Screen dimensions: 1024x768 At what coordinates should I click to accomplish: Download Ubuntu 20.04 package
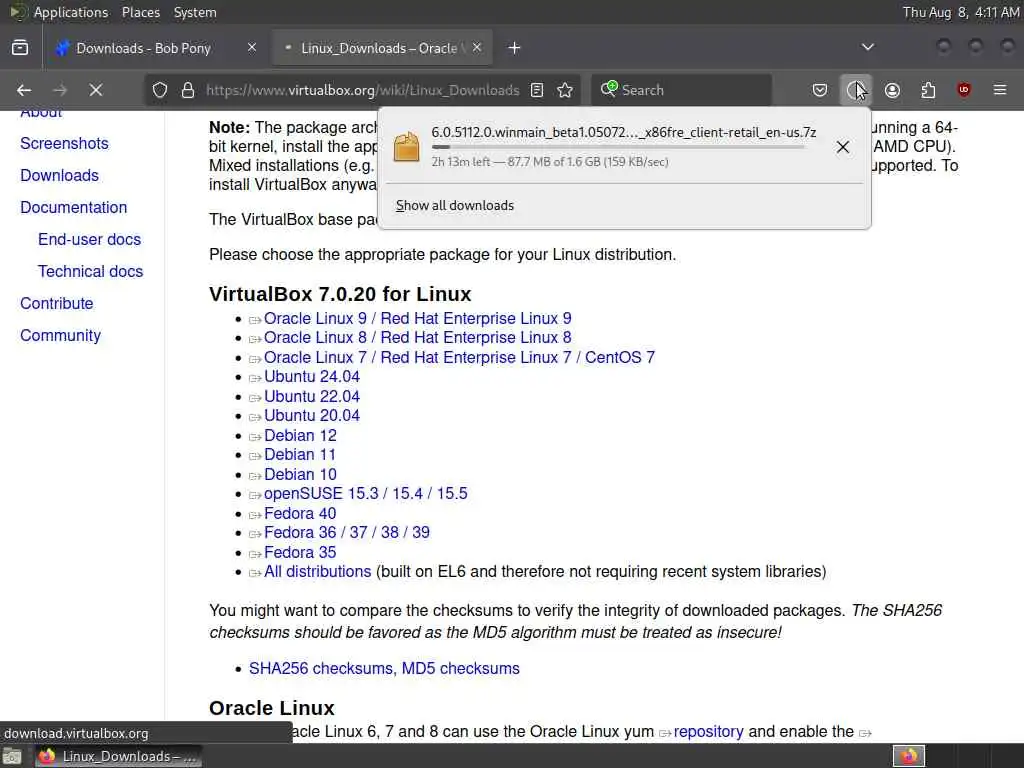(312, 416)
